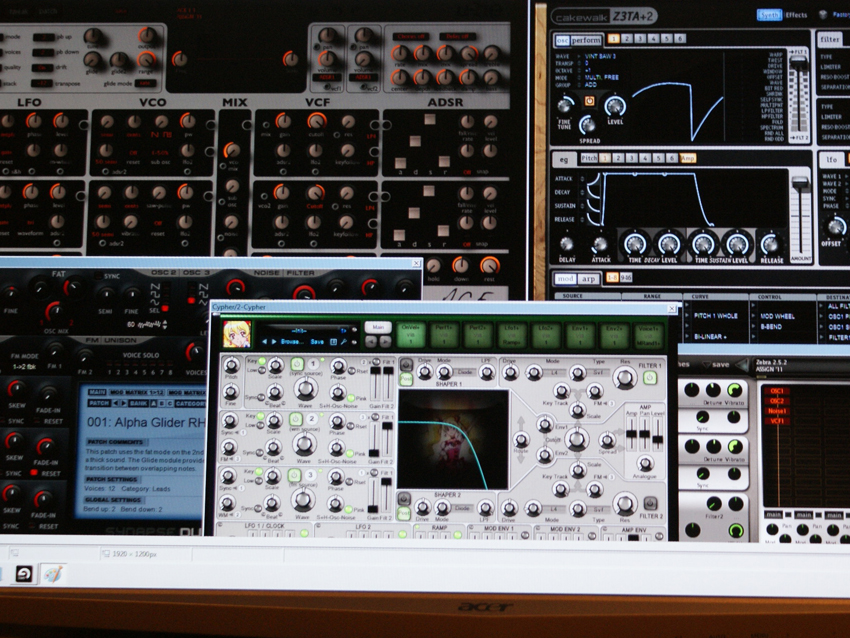
Task: Toggle Shaper 2 power icon in Cypher
Action: pos(404,498)
